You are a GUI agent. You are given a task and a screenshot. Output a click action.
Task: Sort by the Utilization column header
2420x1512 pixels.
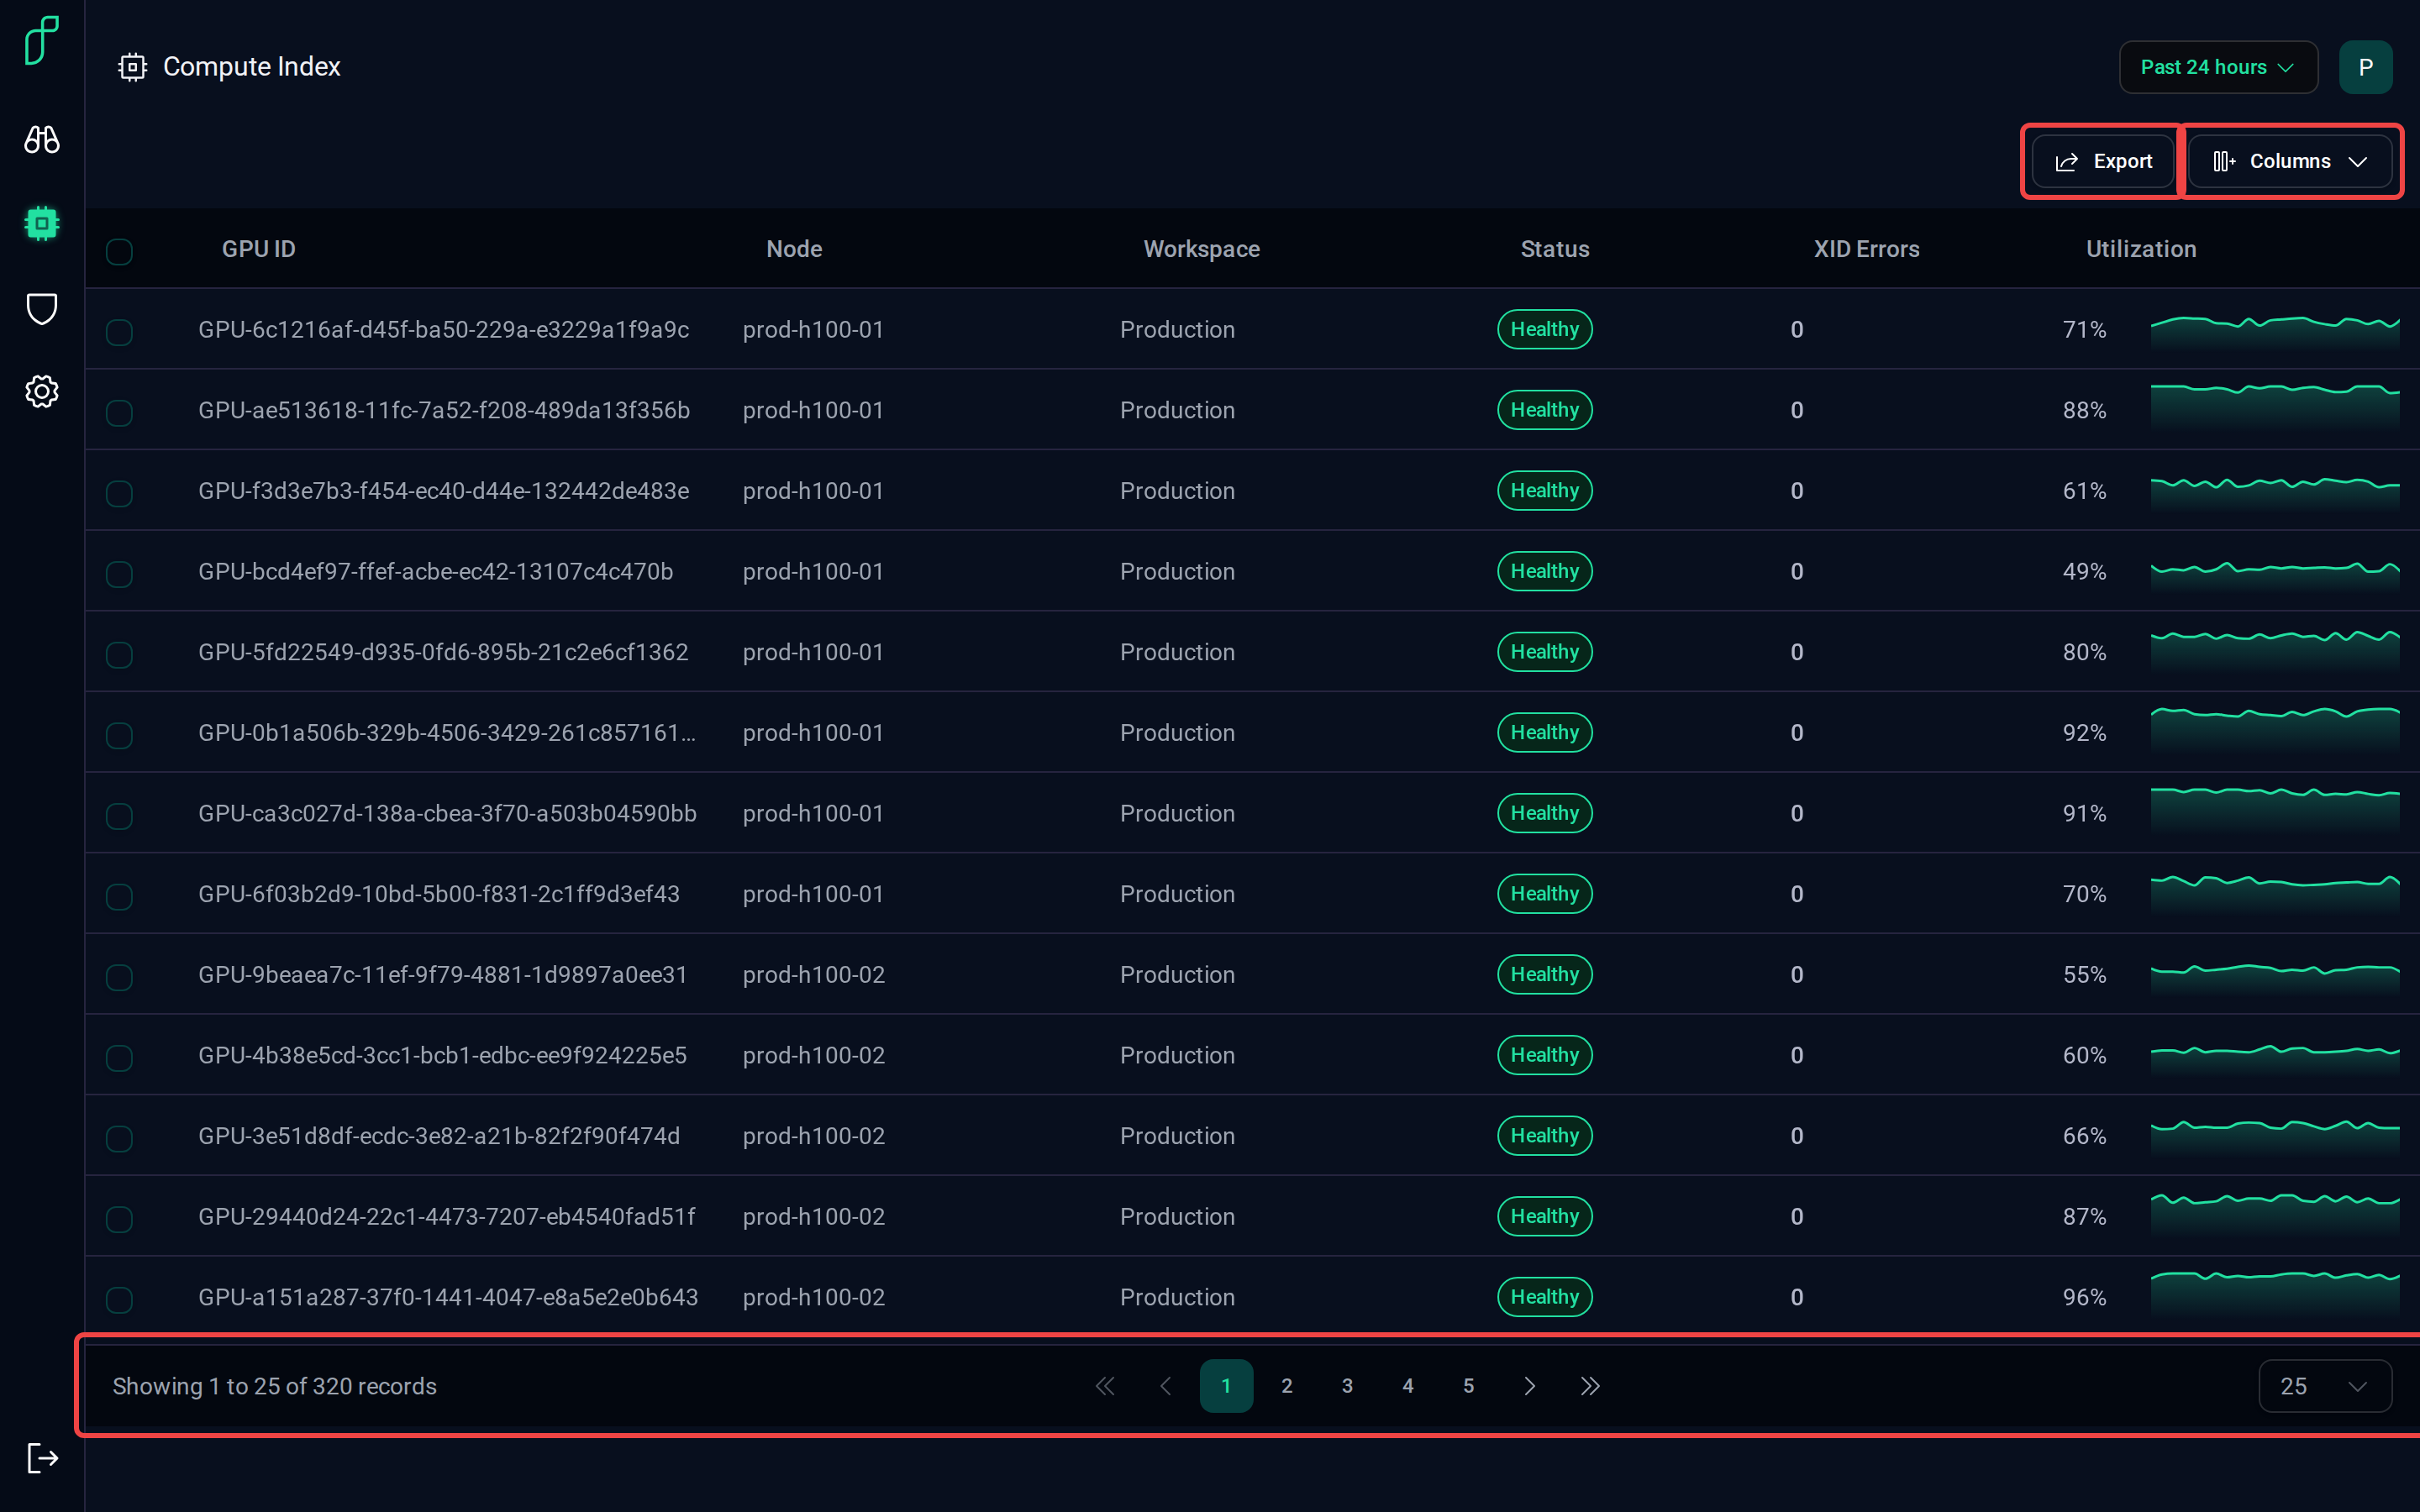(x=2141, y=249)
